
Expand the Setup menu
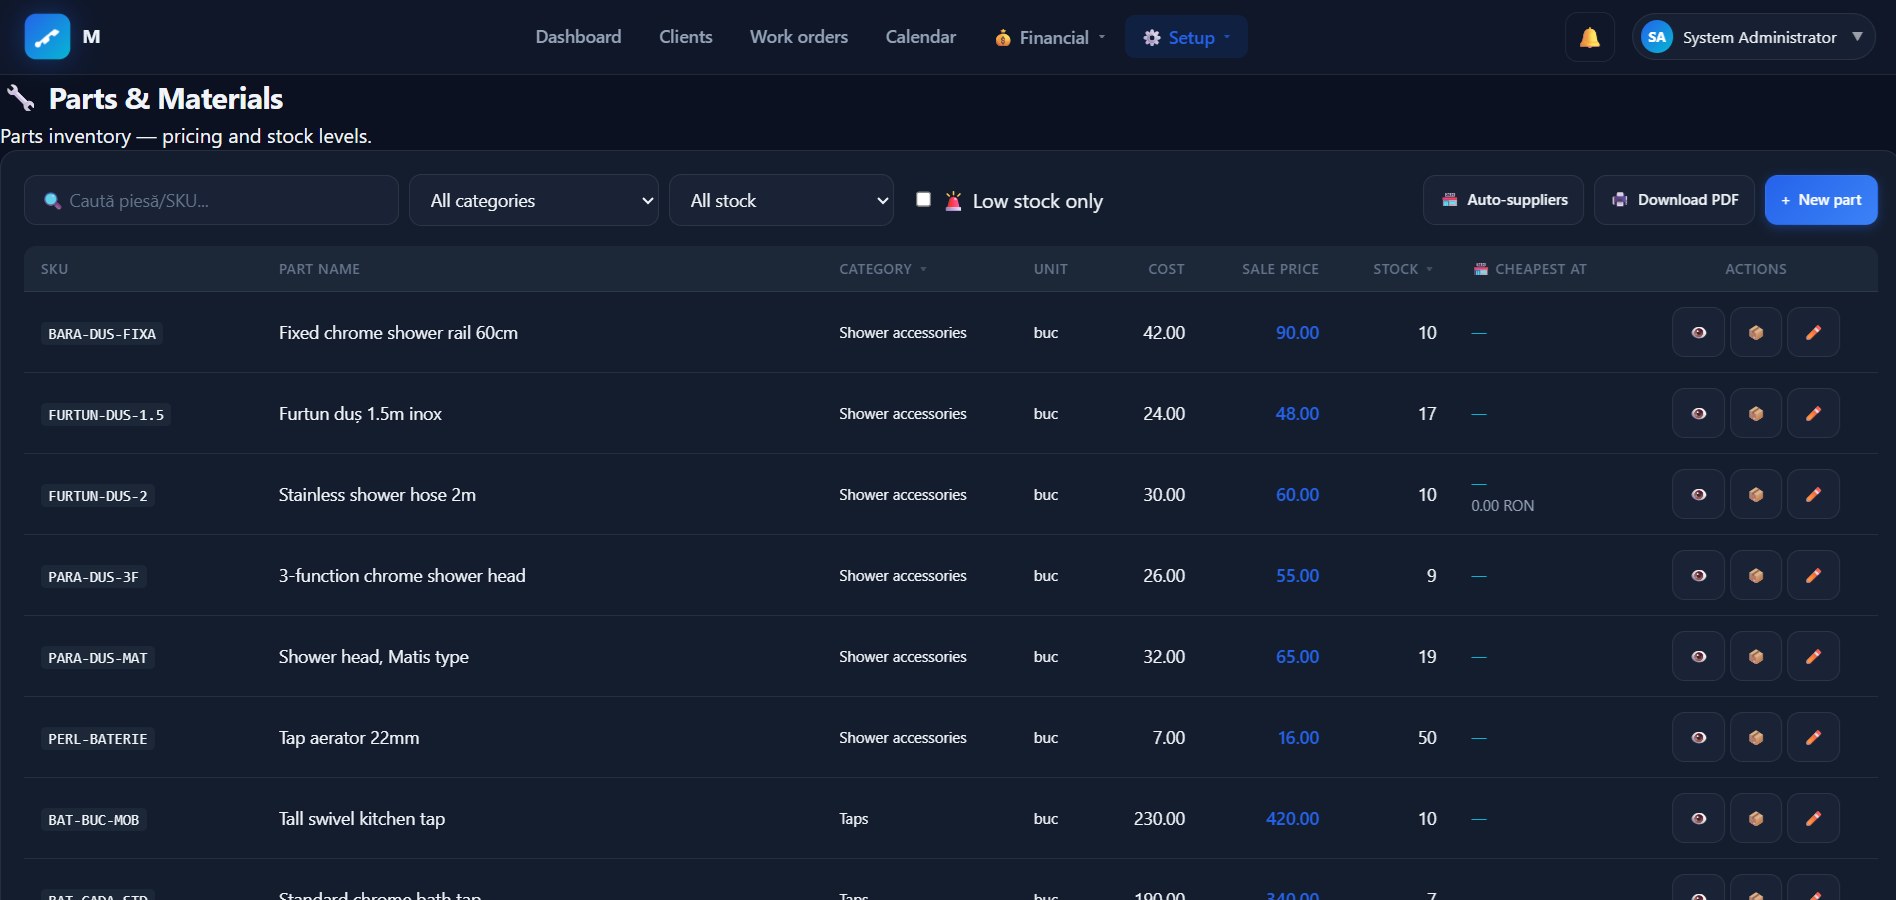1186,37
